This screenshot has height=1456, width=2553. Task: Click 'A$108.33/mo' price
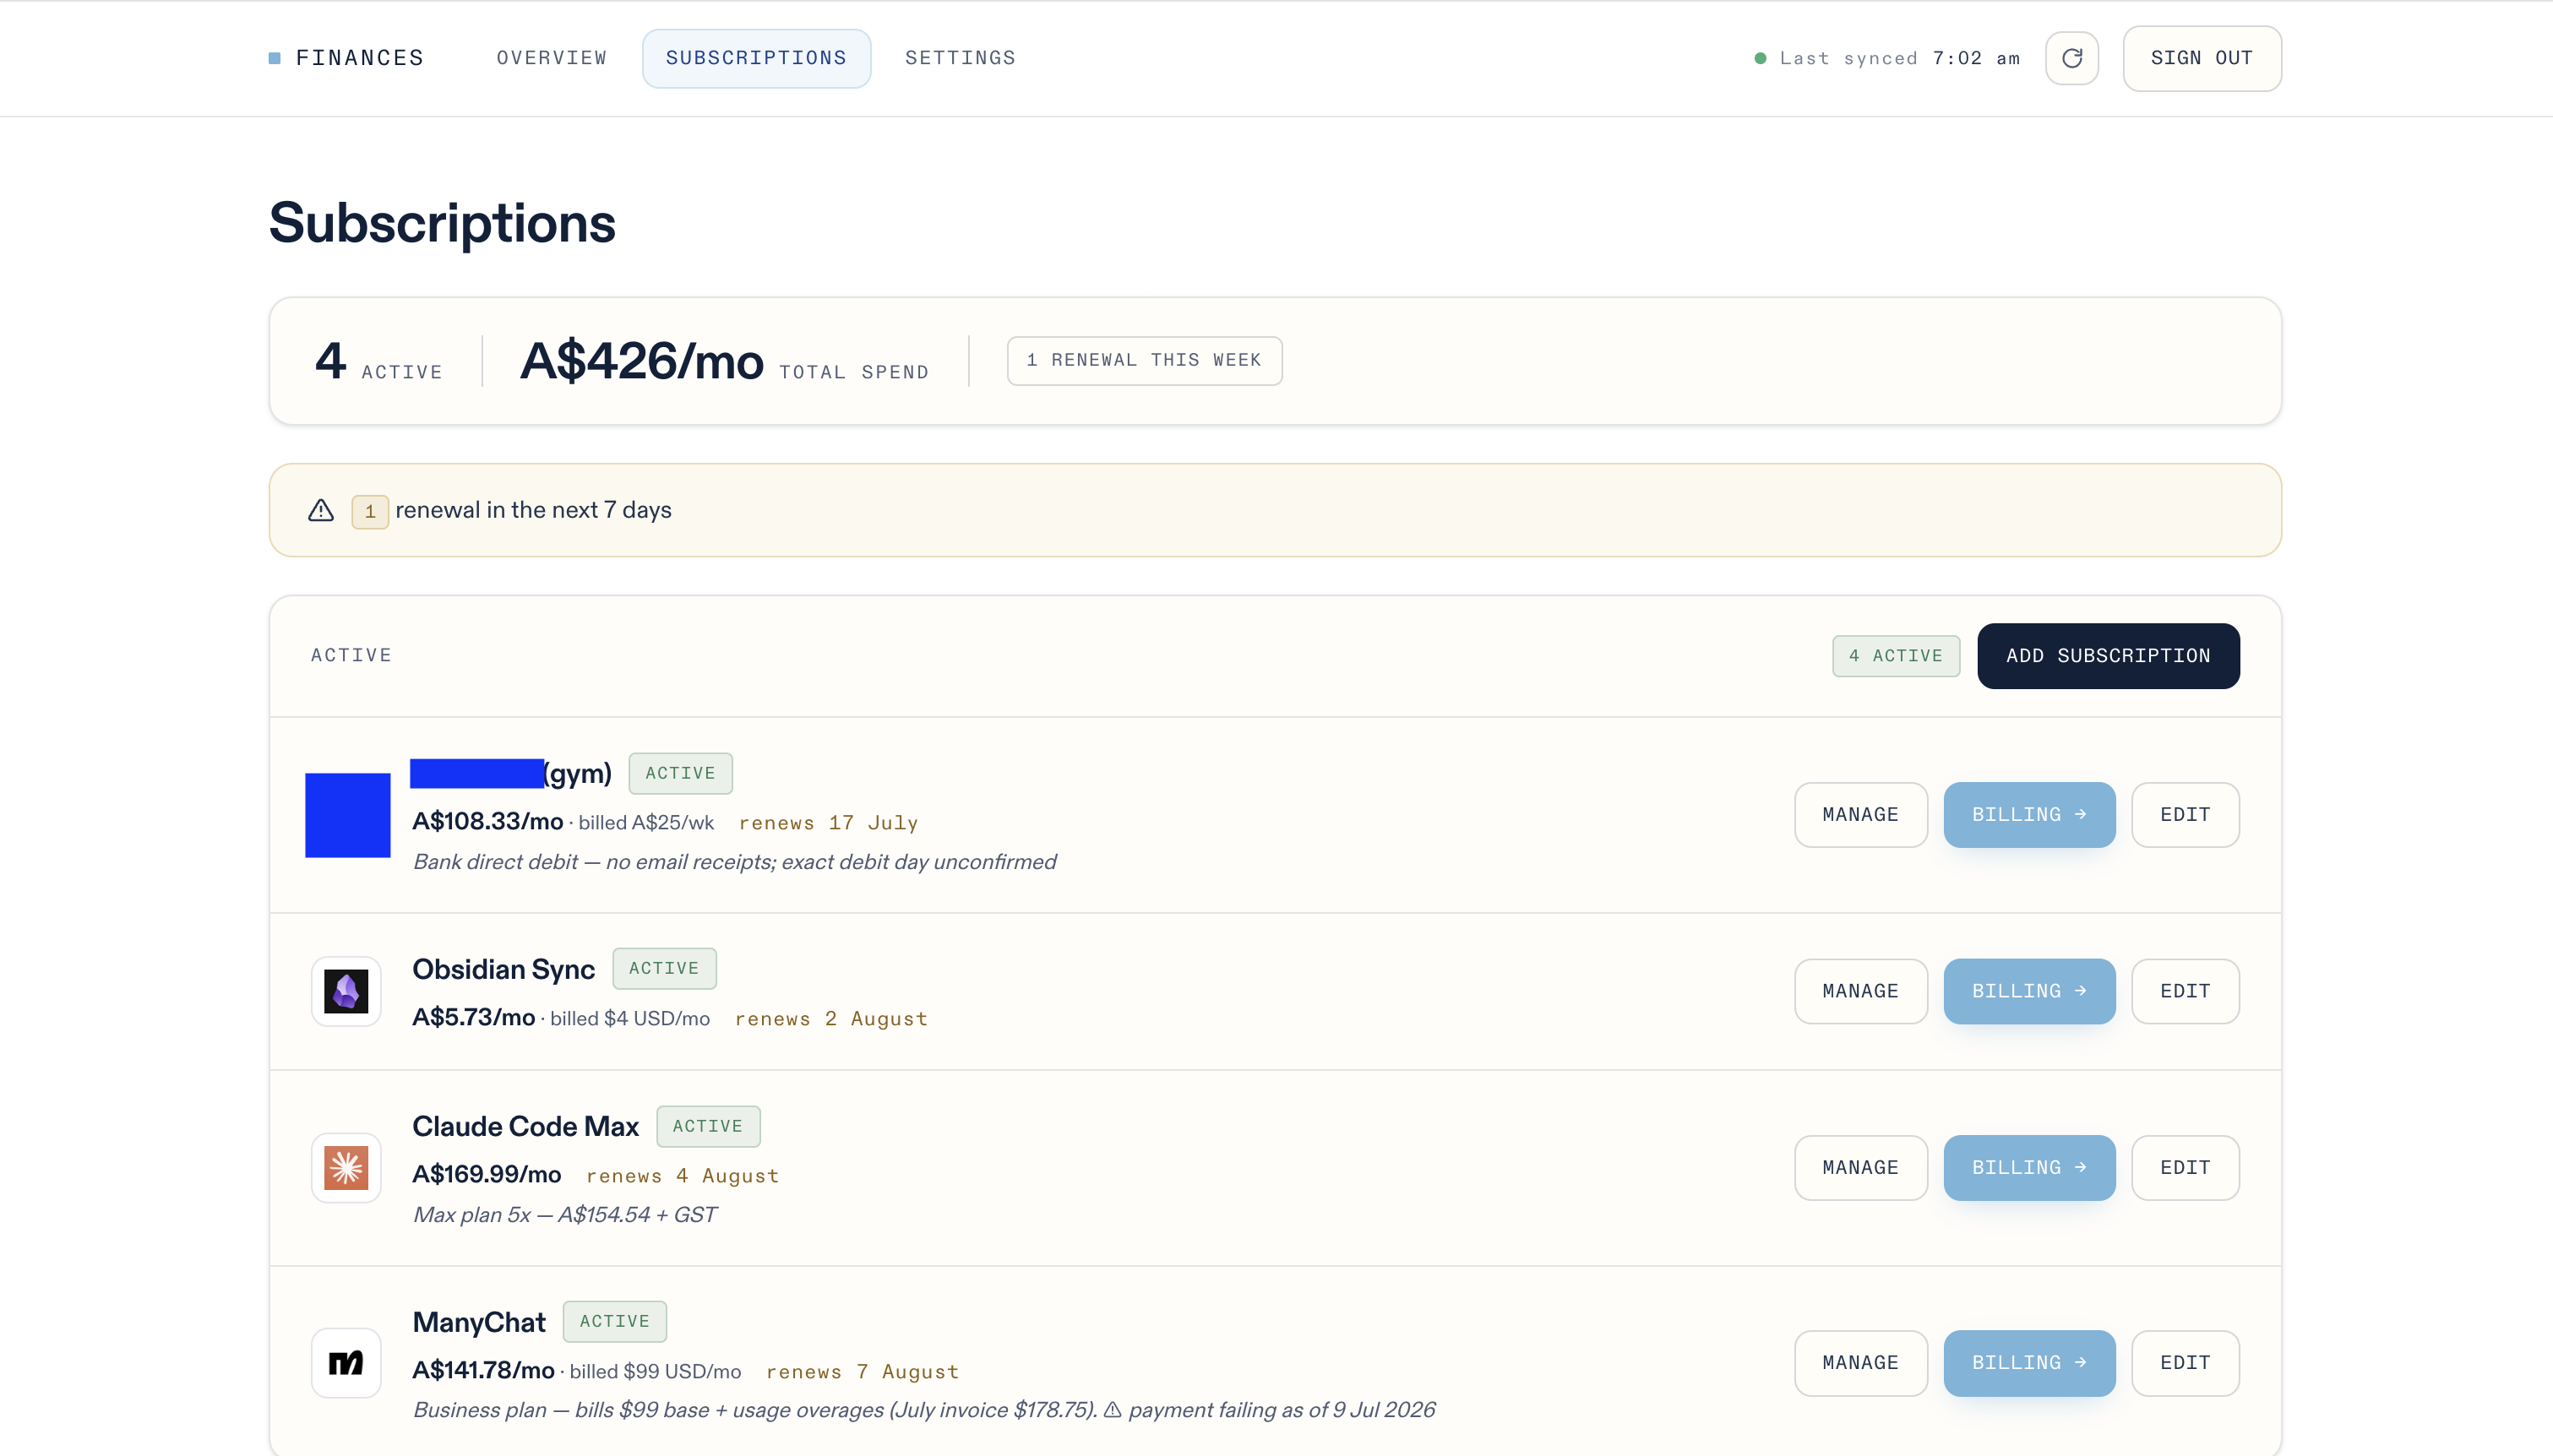coord(488,821)
